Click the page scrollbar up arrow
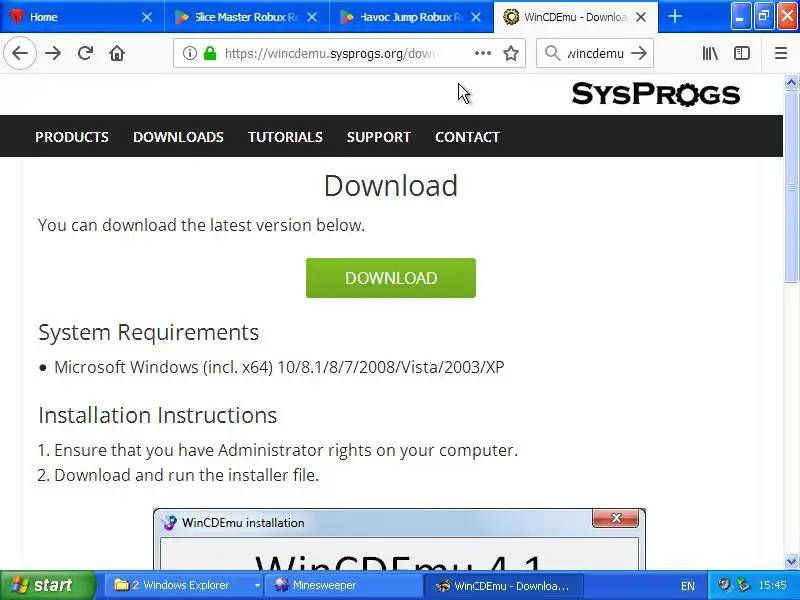 tap(791, 82)
